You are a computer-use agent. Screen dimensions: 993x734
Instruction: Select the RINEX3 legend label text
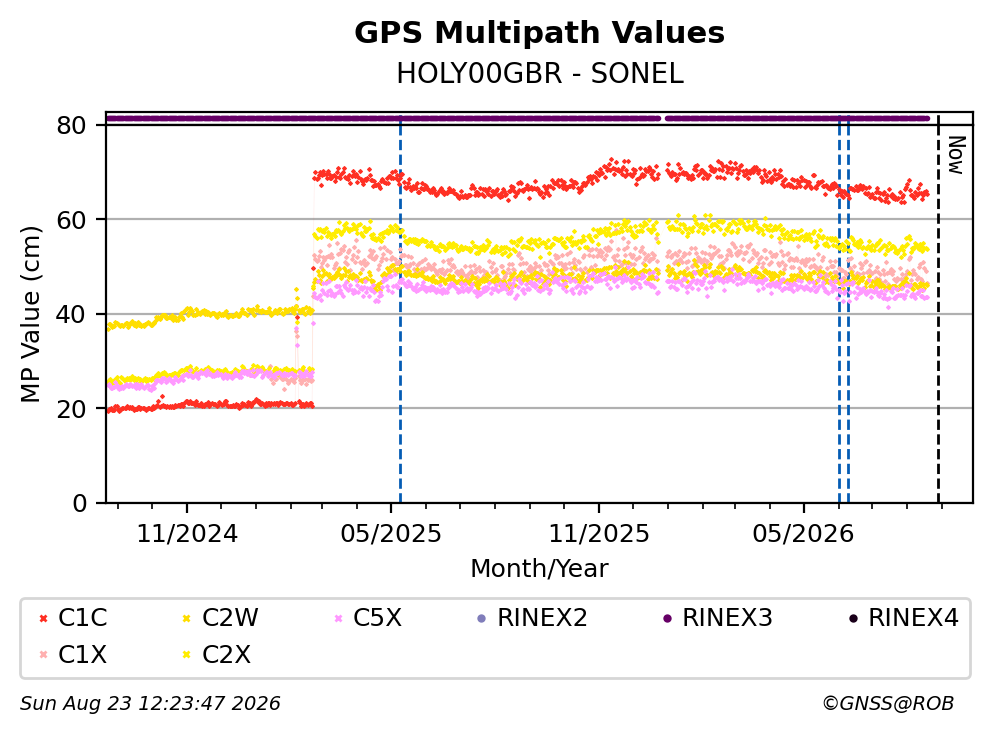coord(727,618)
